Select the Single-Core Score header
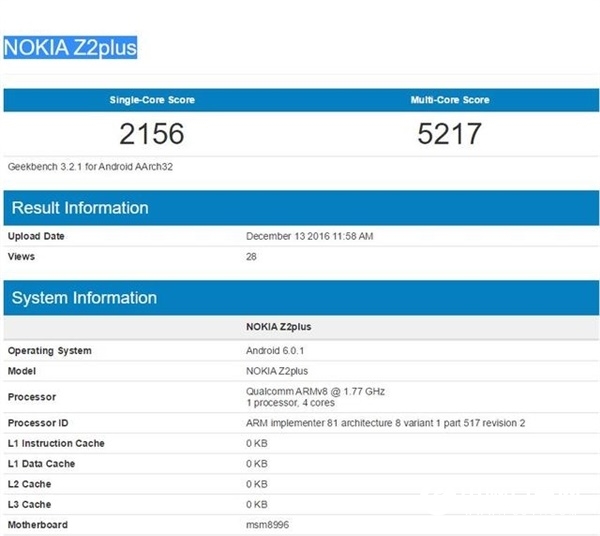The width and height of the screenshot is (600, 536). (x=152, y=100)
